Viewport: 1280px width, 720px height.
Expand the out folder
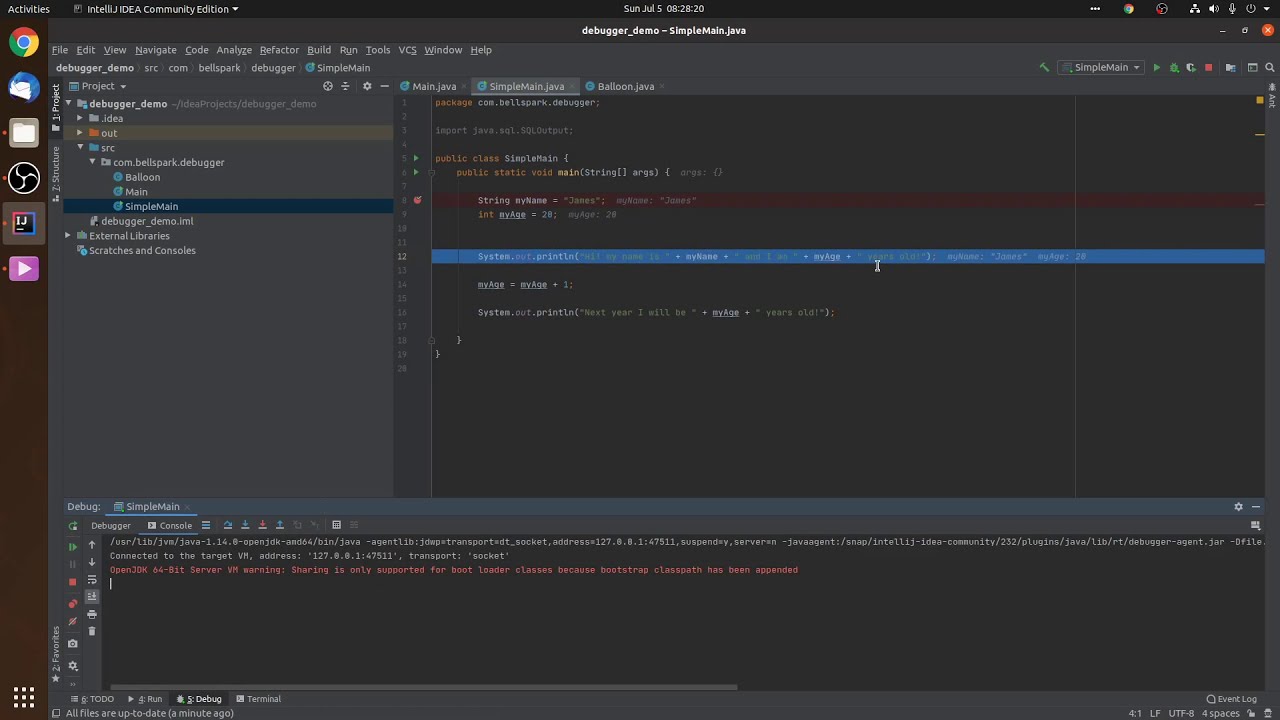(x=81, y=133)
